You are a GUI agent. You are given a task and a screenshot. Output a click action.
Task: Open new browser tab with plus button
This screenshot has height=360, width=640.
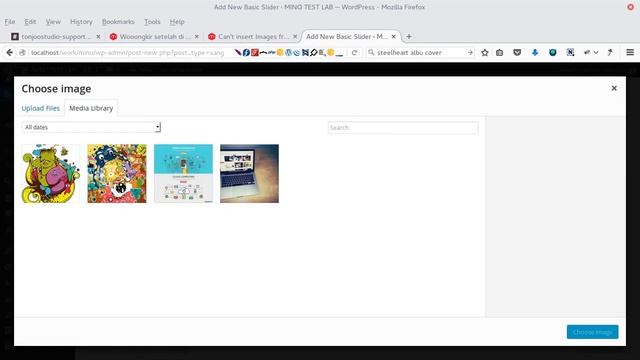409,36
